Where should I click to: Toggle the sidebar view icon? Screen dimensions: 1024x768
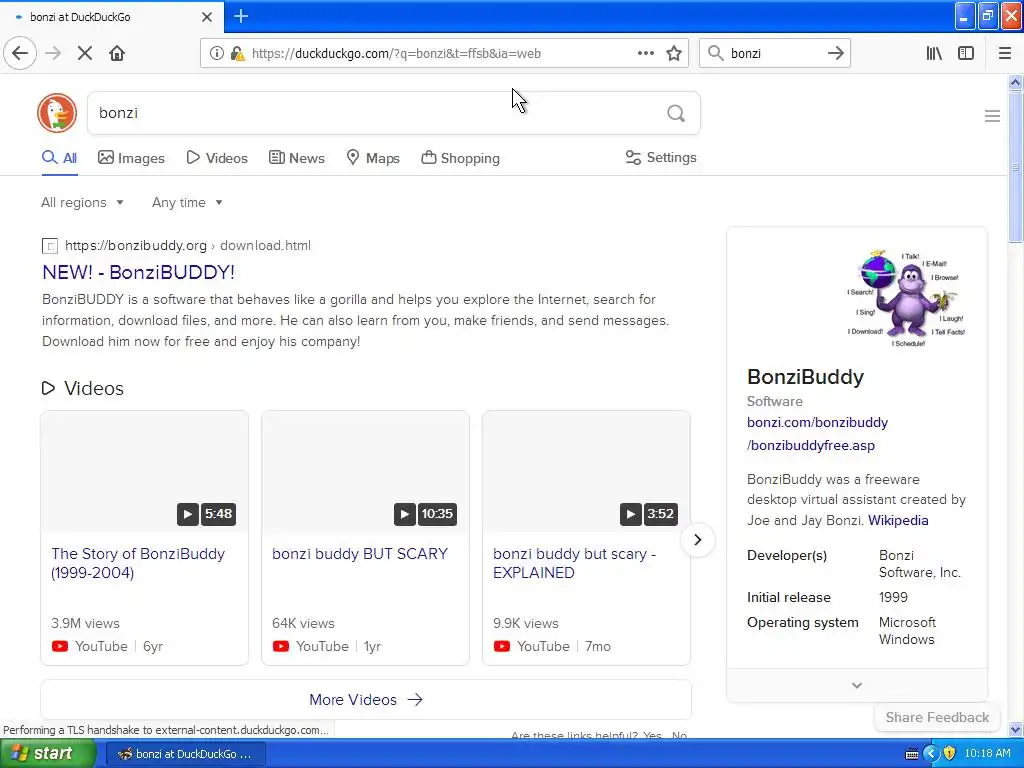pos(966,54)
